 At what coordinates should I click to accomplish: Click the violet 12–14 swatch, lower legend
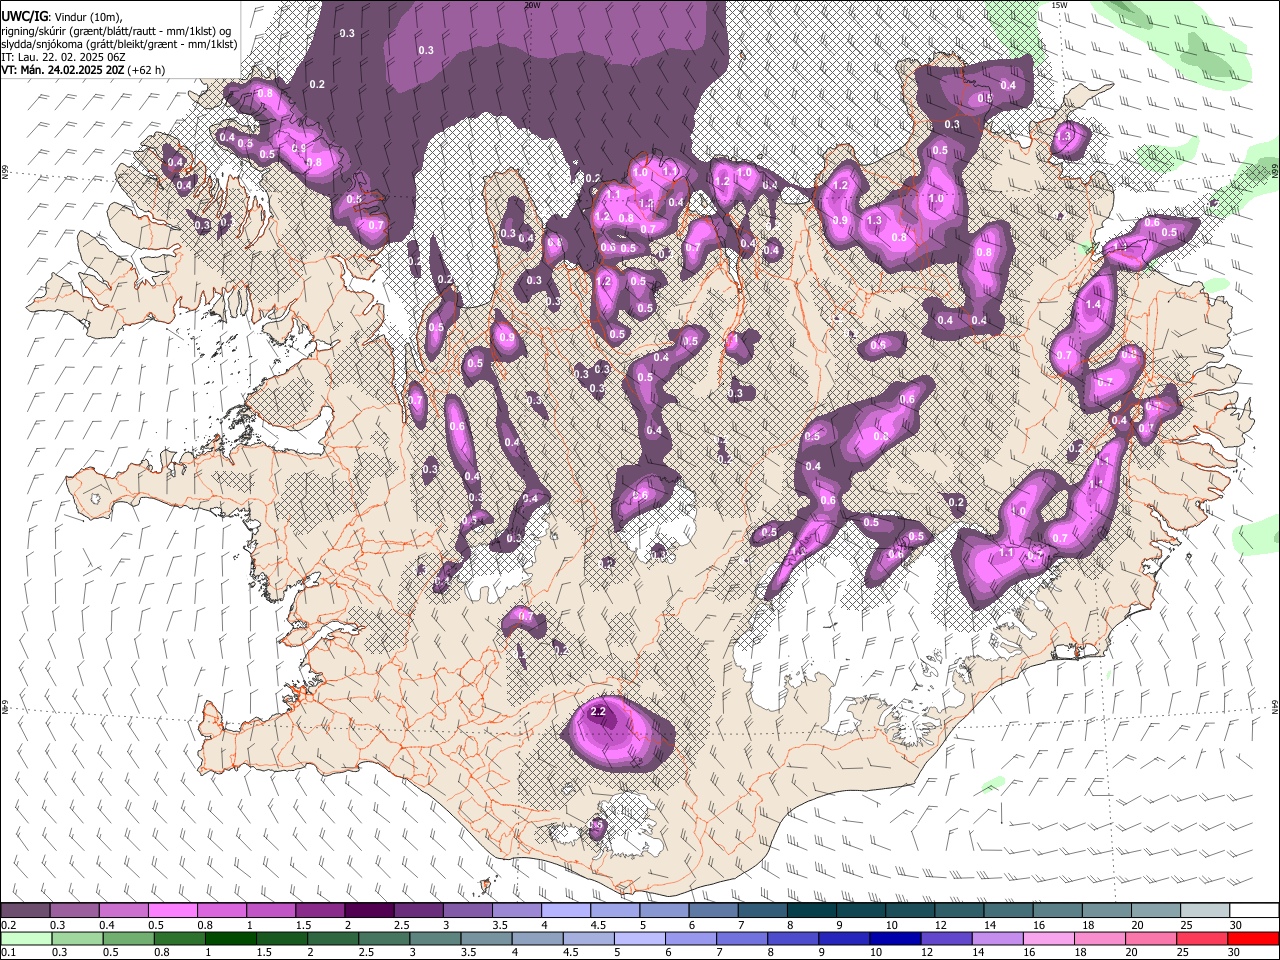point(946,938)
